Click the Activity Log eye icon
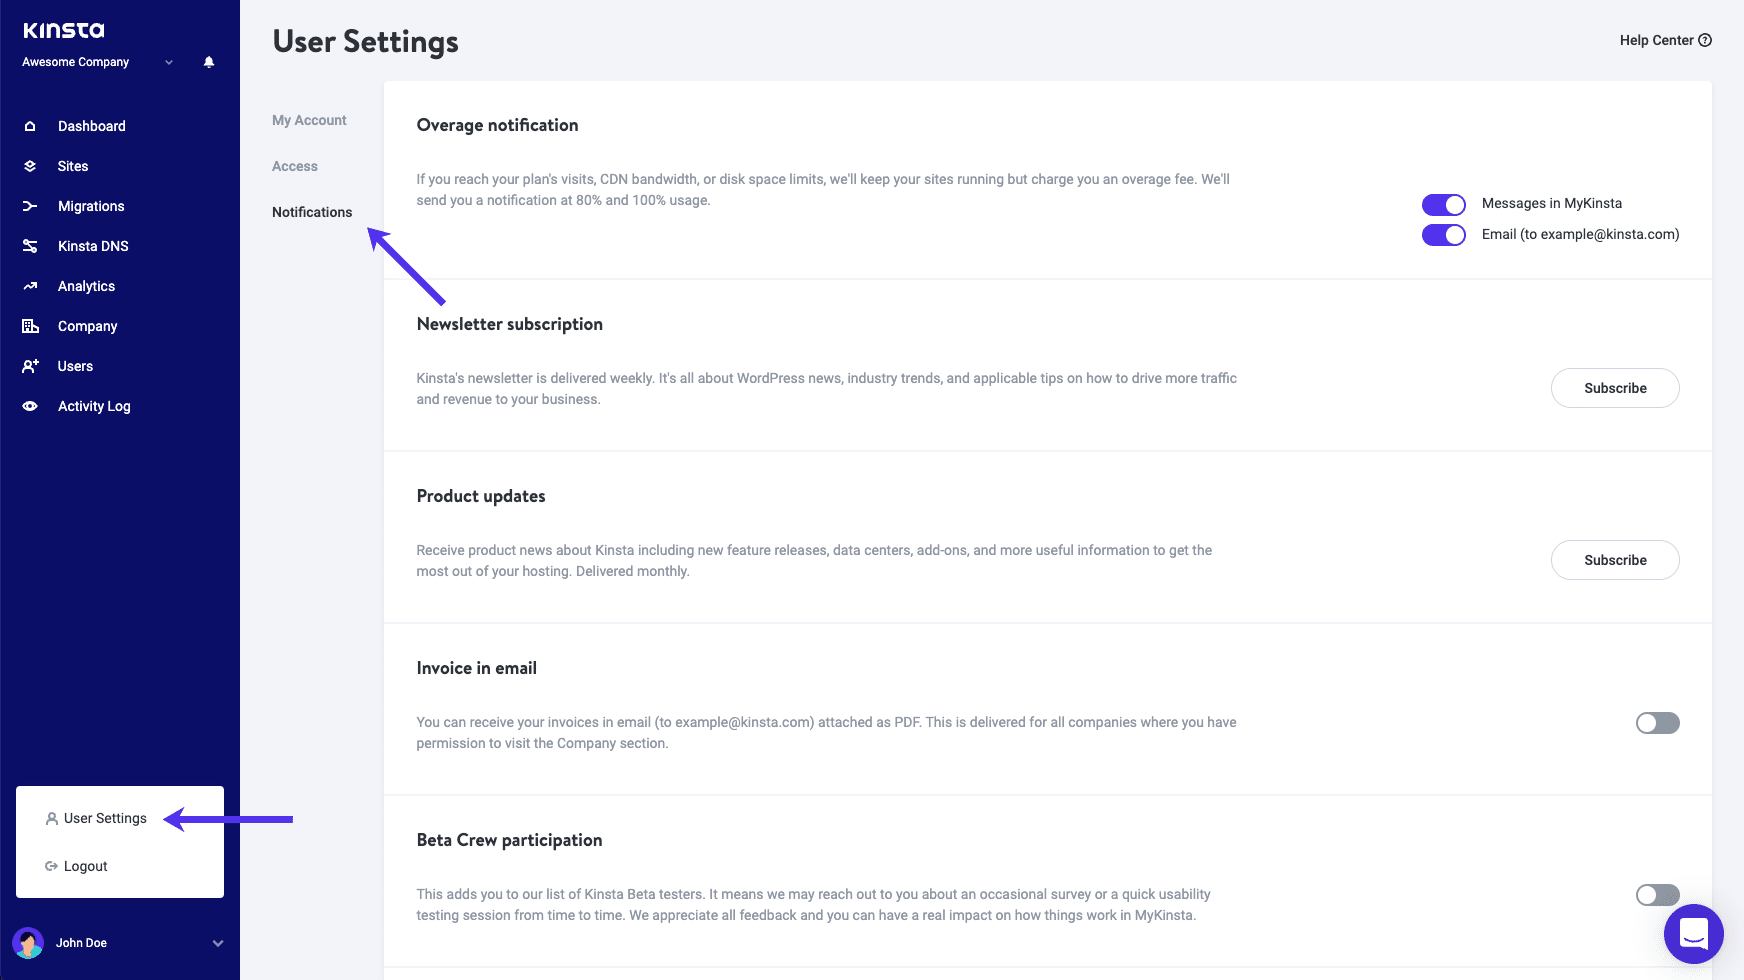This screenshot has width=1744, height=980. 30,406
